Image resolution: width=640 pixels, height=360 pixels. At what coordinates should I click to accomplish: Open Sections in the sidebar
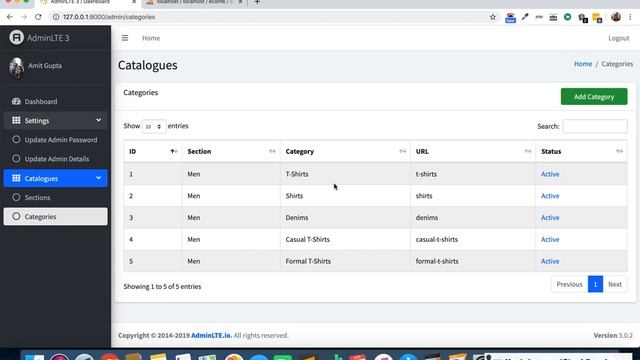click(56, 197)
